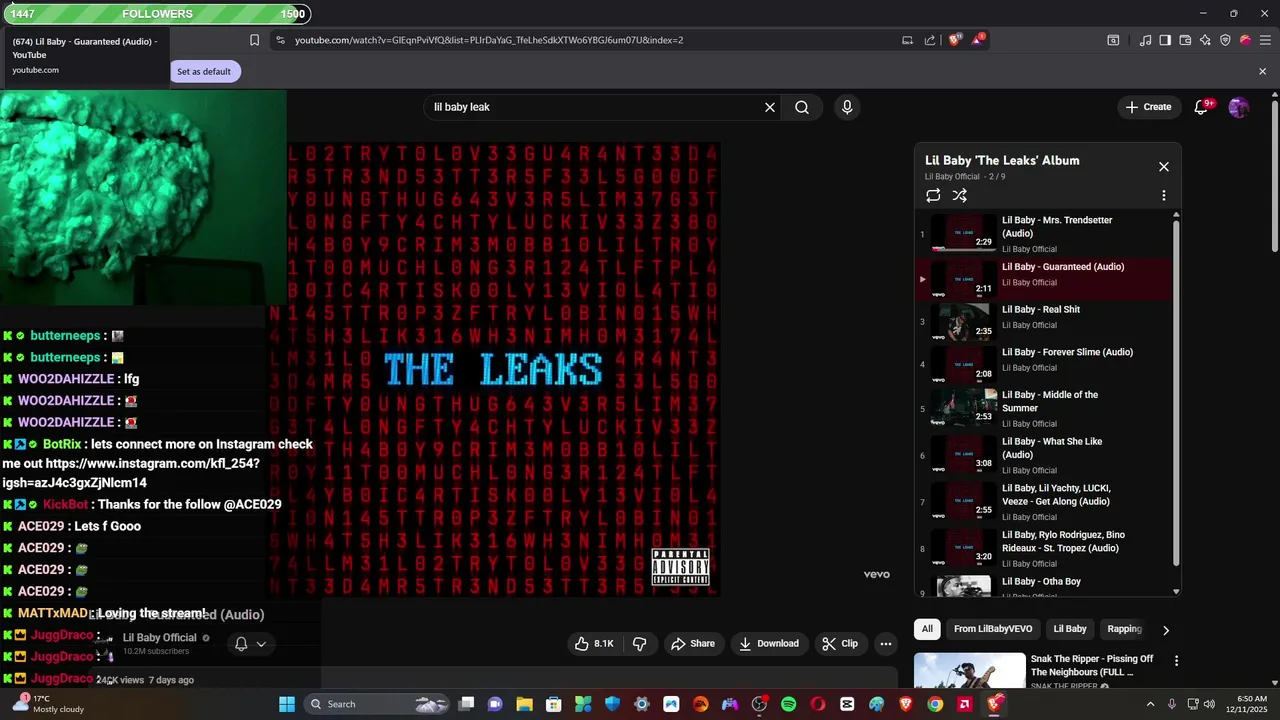The height and width of the screenshot is (720, 1280).
Task: Open Brave Rewards triangle icon
Action: pos(977,40)
